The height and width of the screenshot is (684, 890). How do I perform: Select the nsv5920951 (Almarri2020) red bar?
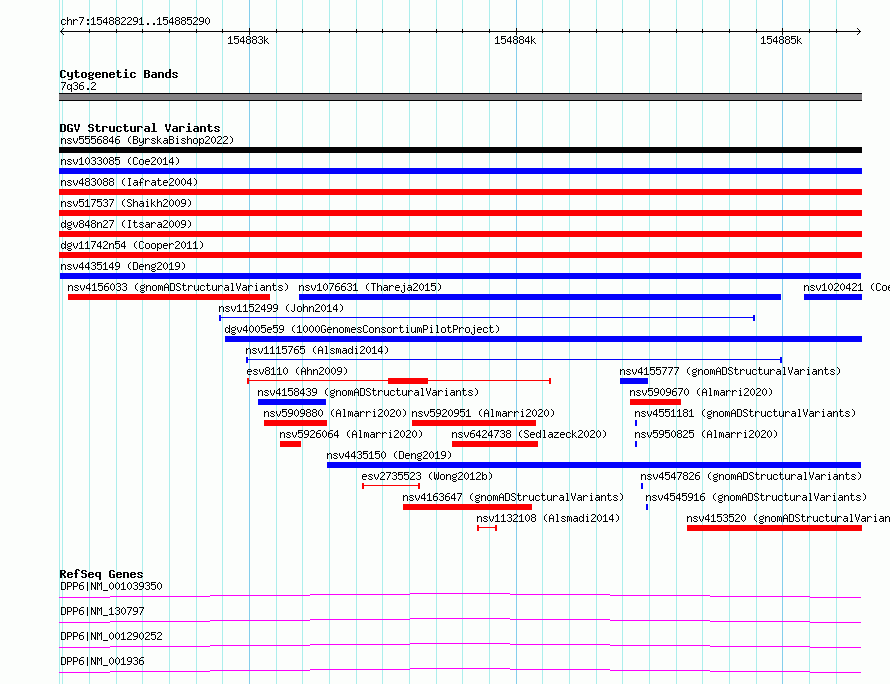[x=474, y=423]
